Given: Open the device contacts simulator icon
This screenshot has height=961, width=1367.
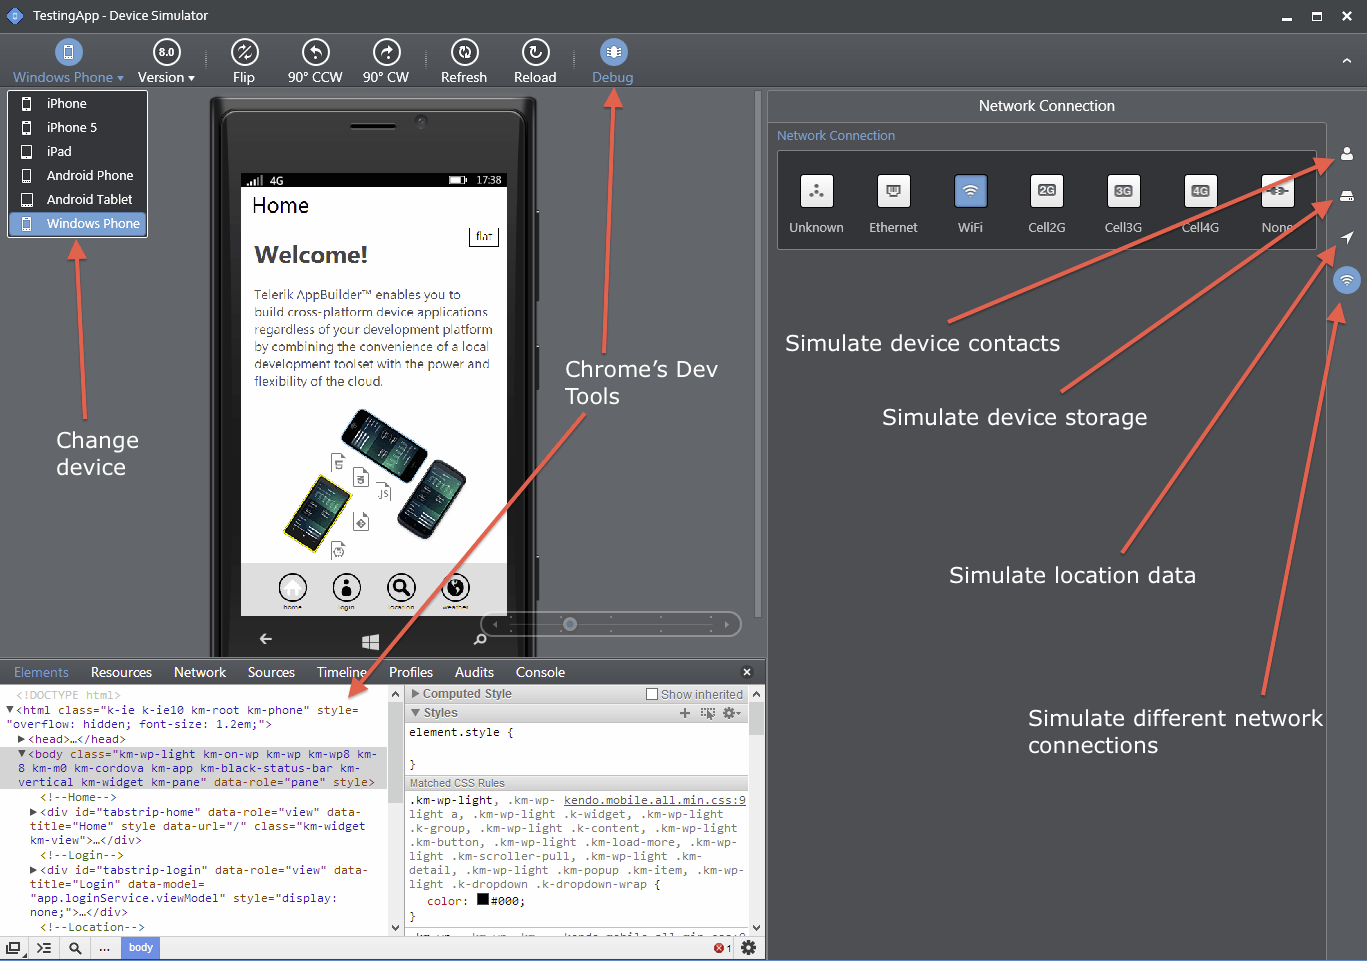Looking at the screenshot, I should pos(1347,154).
